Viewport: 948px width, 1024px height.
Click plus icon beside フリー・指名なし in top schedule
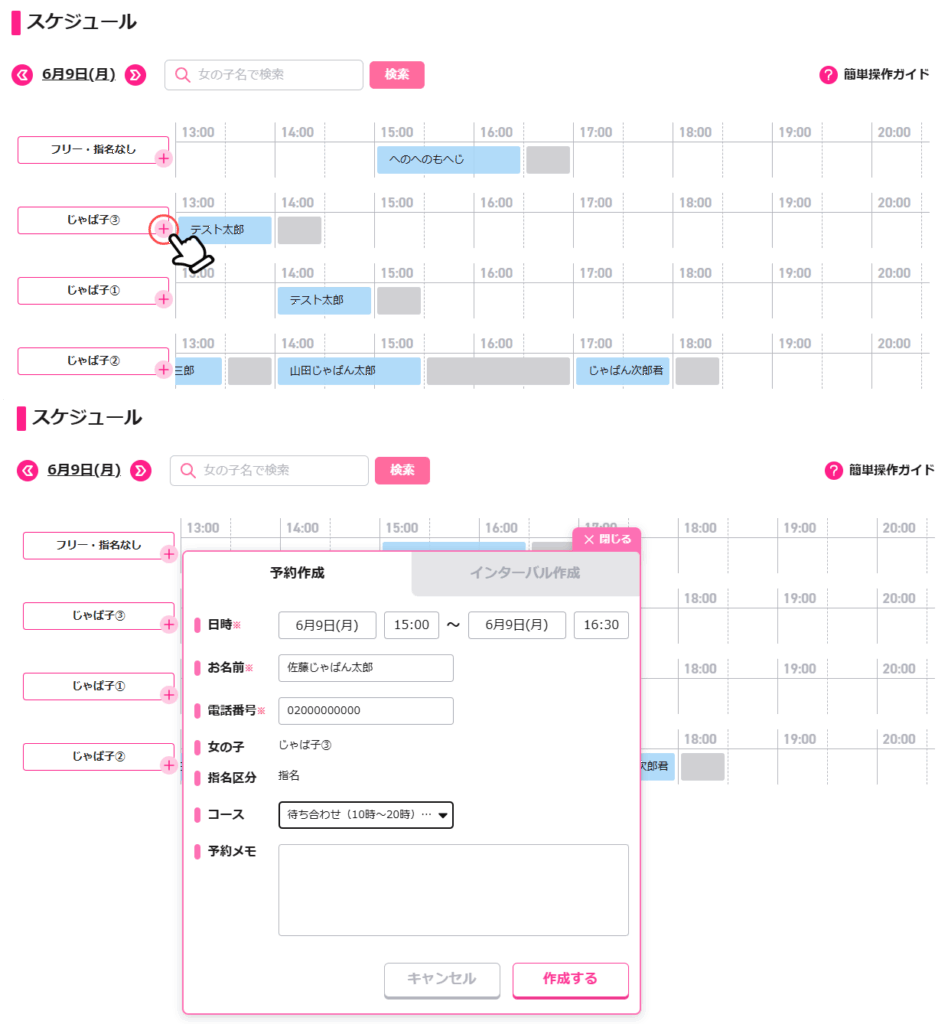pyautogui.click(x=163, y=159)
